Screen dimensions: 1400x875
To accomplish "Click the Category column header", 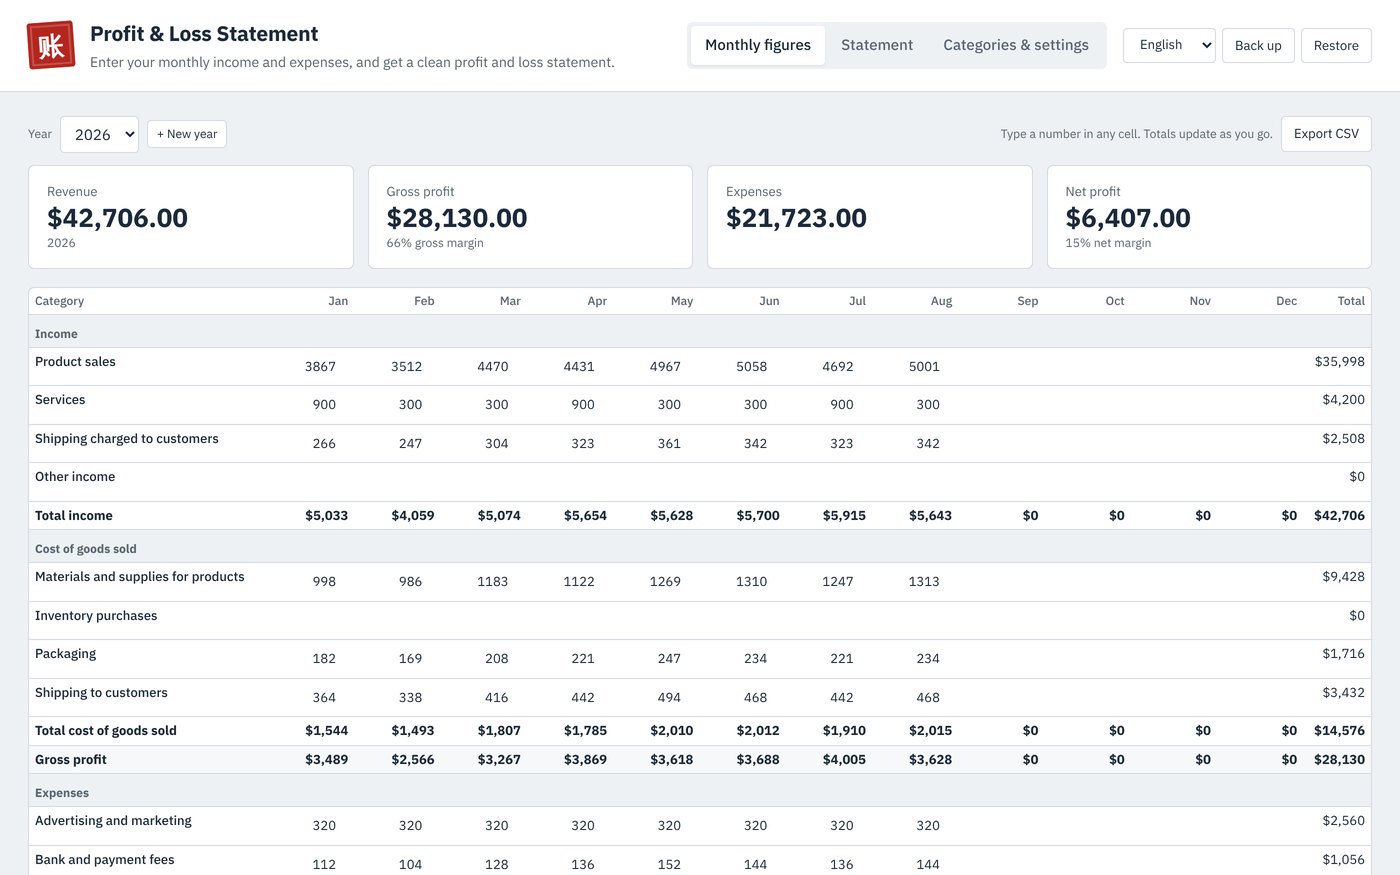I will tap(59, 301).
